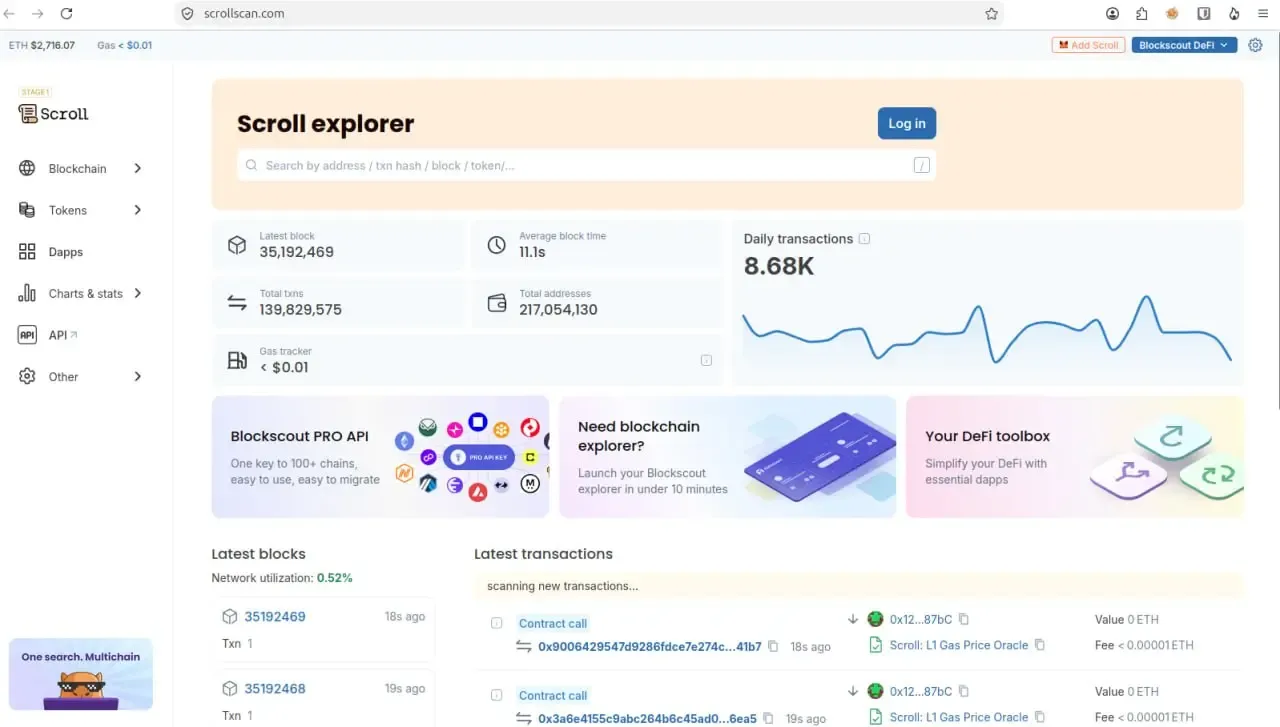Click the Charts & stats bar icon
The image size is (1280, 727).
27,293
